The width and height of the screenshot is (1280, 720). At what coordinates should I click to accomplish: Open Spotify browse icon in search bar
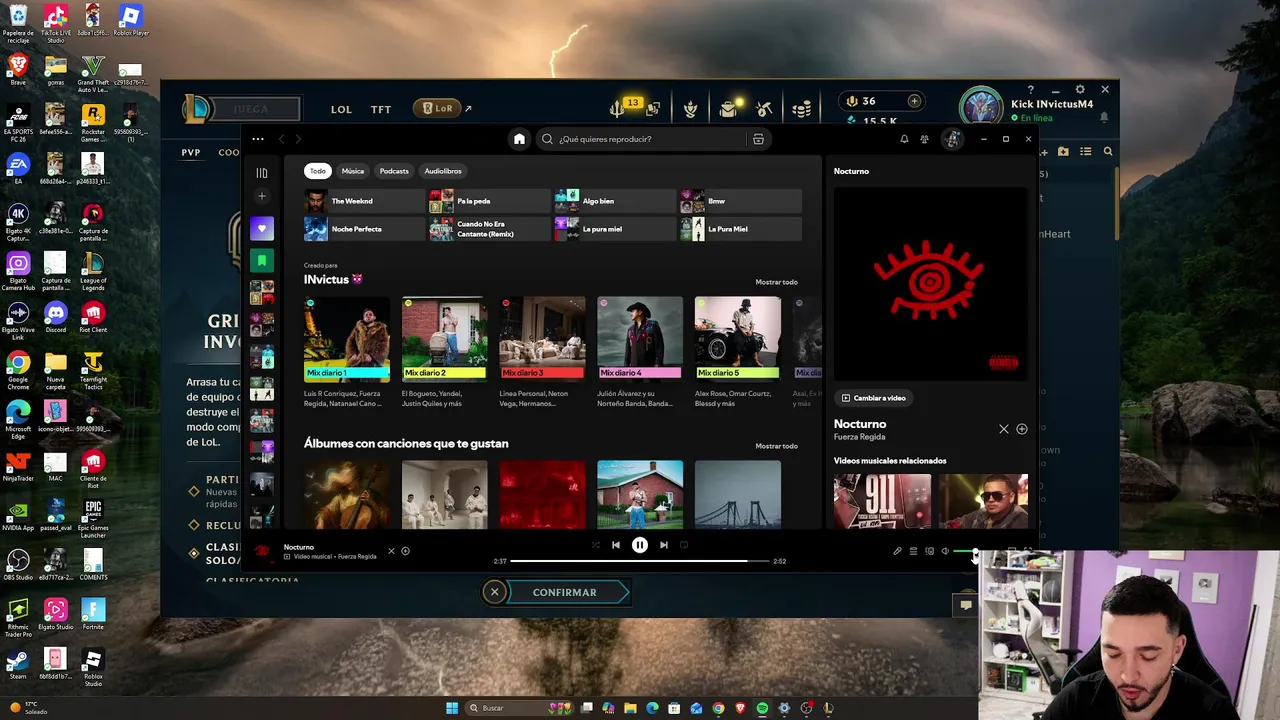[x=758, y=139]
